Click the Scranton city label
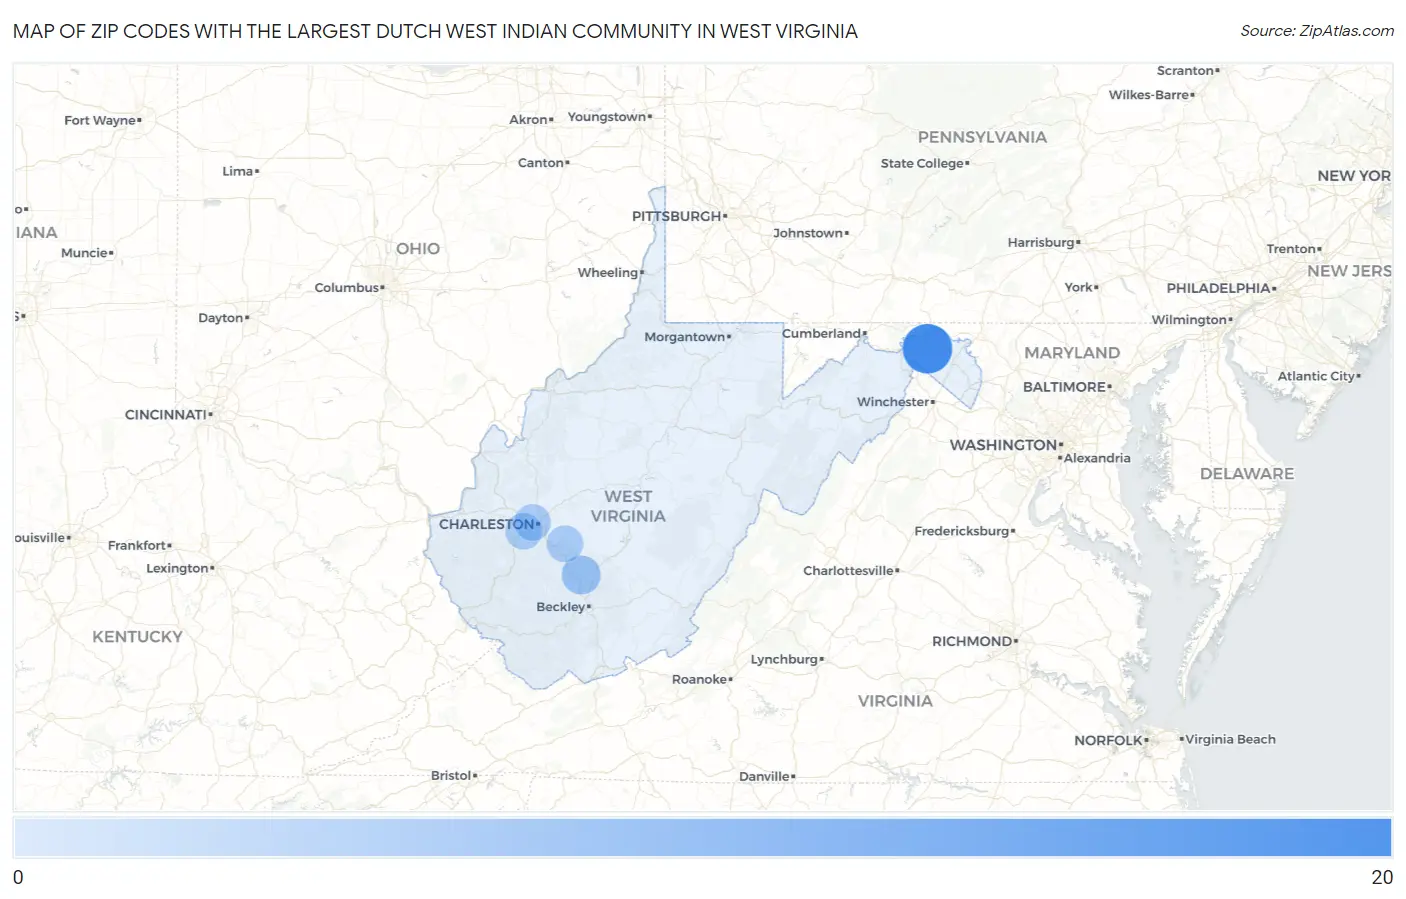Viewport: 1406px width, 899px height. click(x=1185, y=71)
